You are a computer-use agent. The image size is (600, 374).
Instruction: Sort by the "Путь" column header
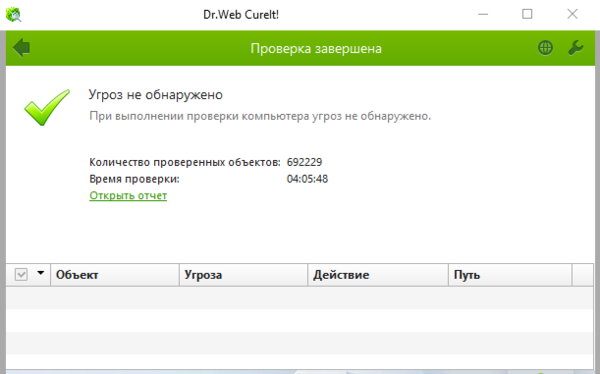(x=510, y=275)
